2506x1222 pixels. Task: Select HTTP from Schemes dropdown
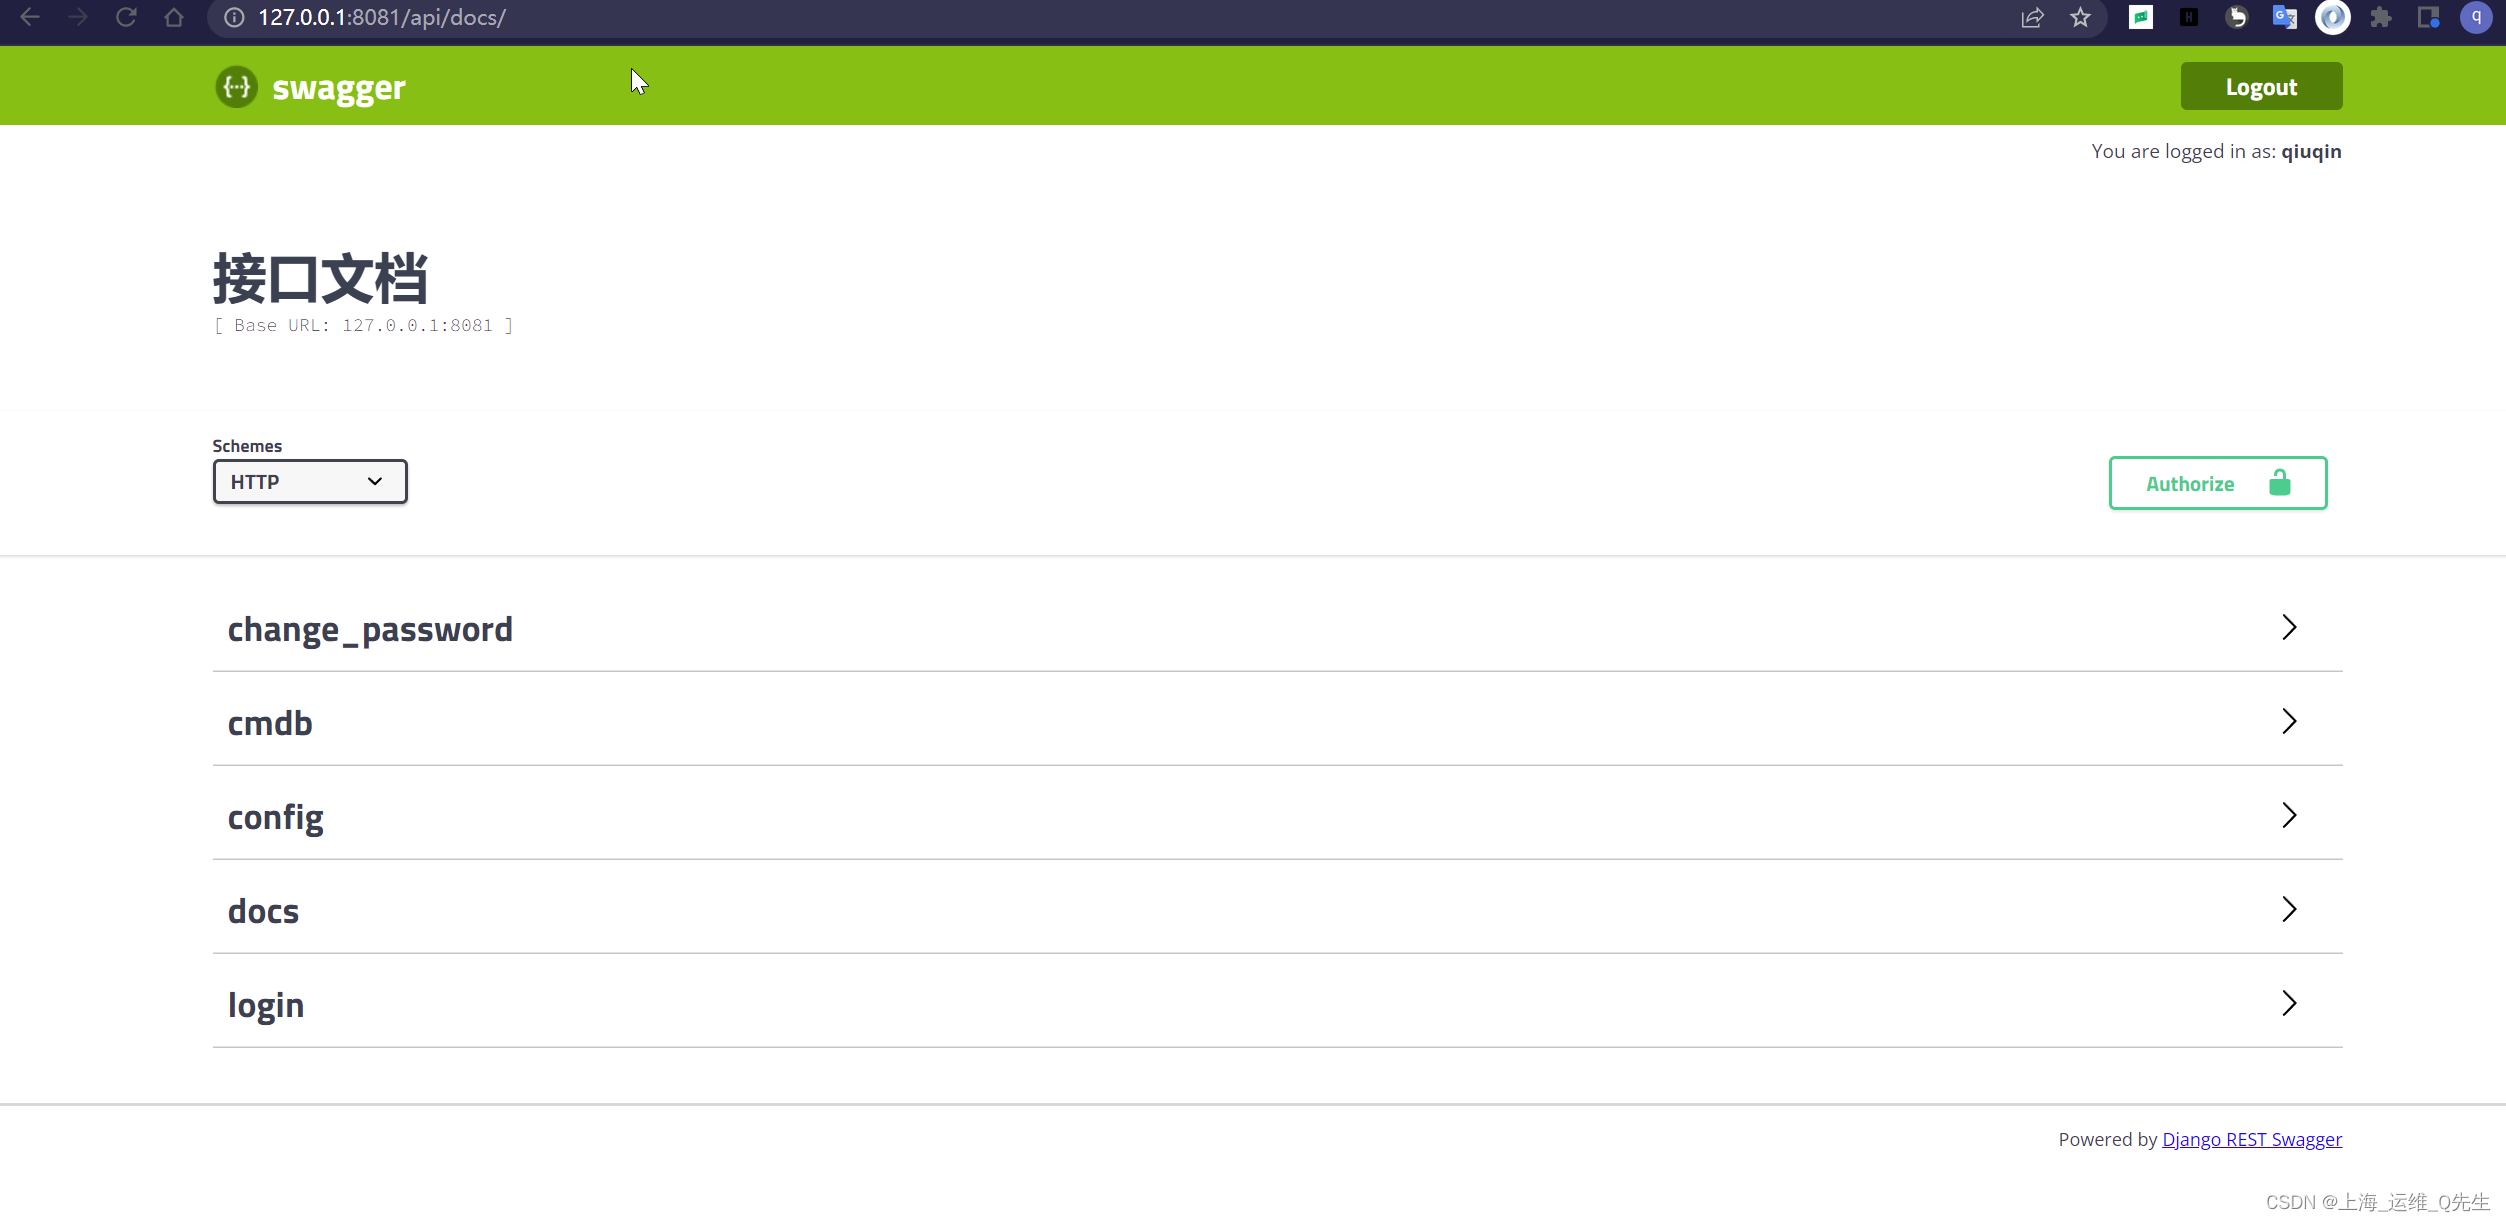tap(308, 482)
